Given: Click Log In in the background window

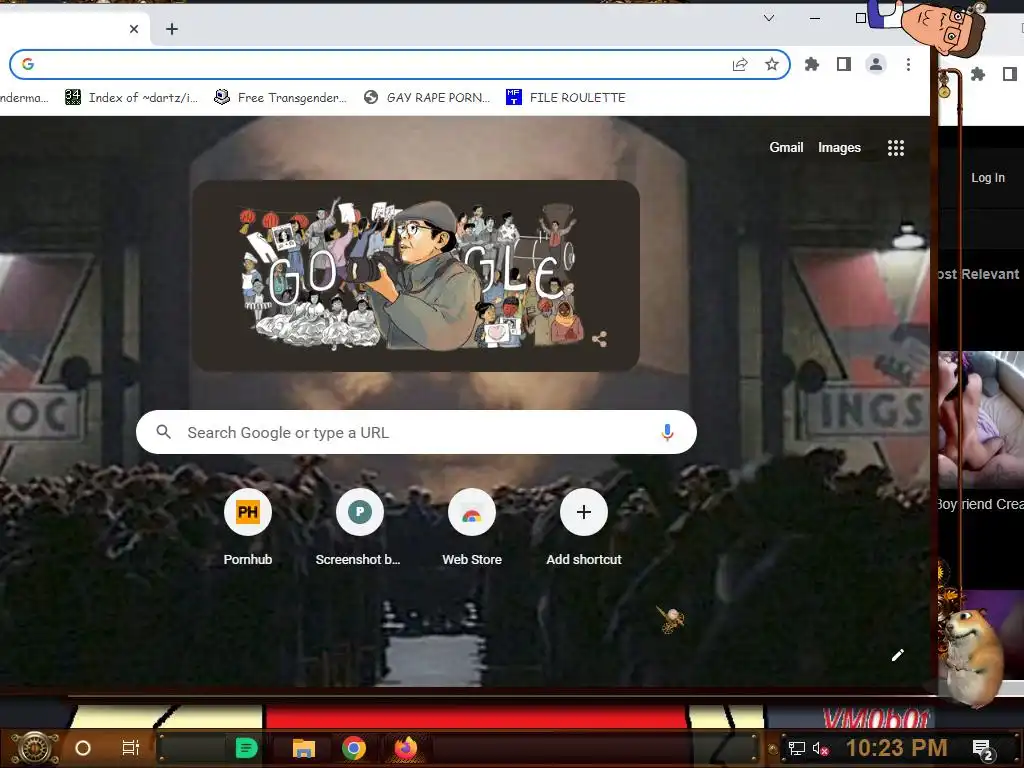Looking at the screenshot, I should click(x=987, y=178).
